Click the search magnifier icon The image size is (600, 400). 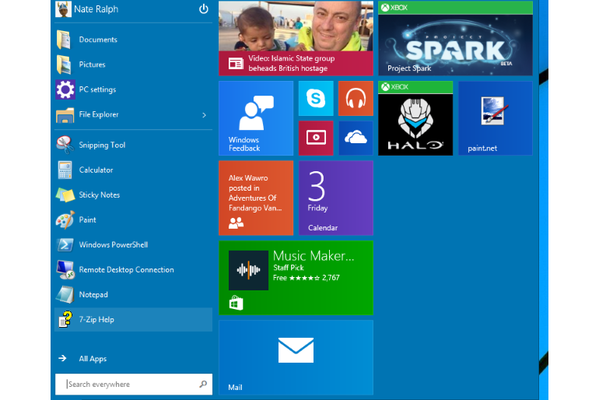(203, 384)
